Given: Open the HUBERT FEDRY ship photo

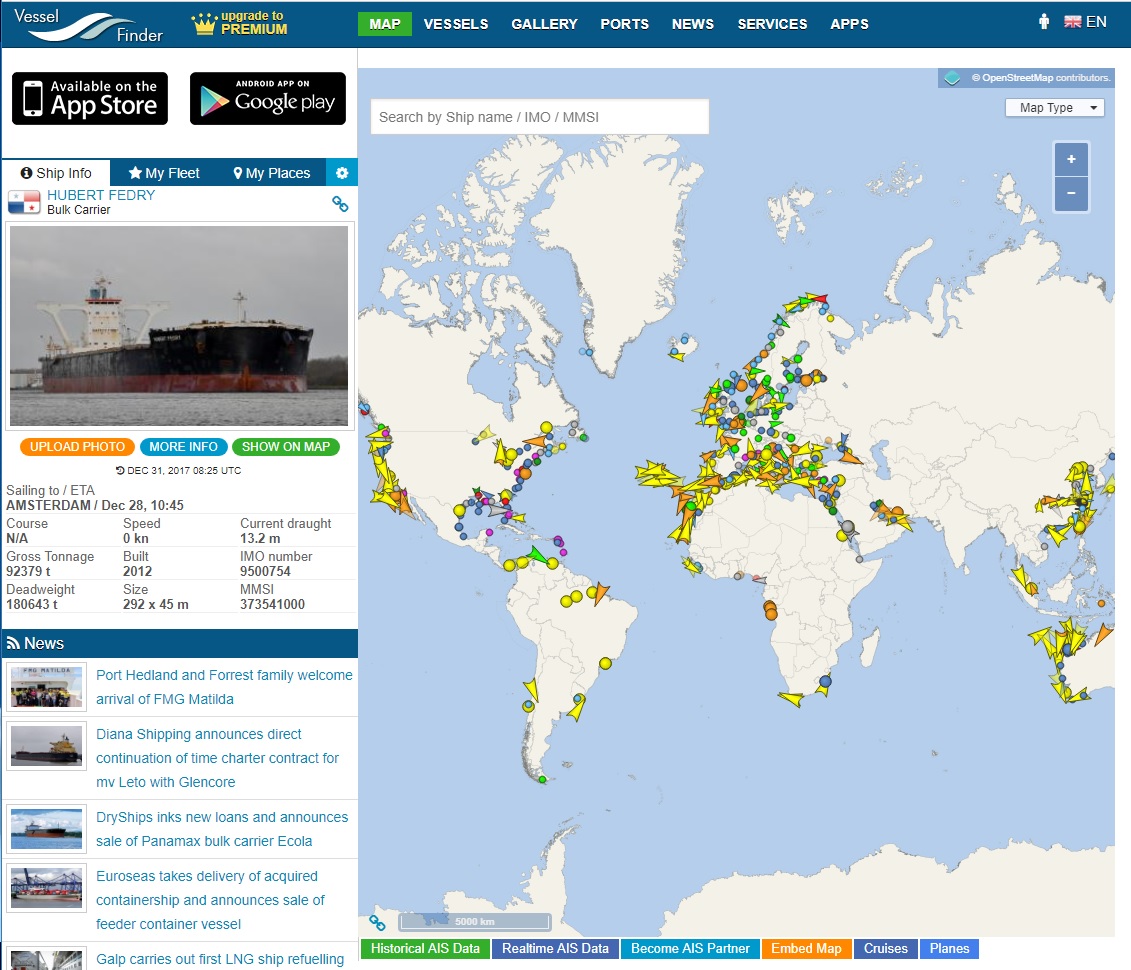Looking at the screenshot, I should (179, 326).
